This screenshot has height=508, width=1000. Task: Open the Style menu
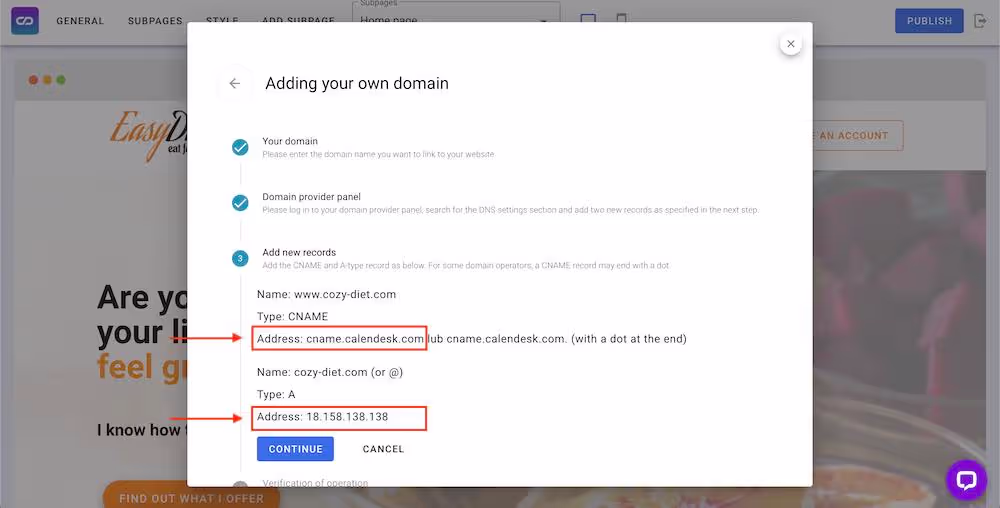(x=222, y=21)
